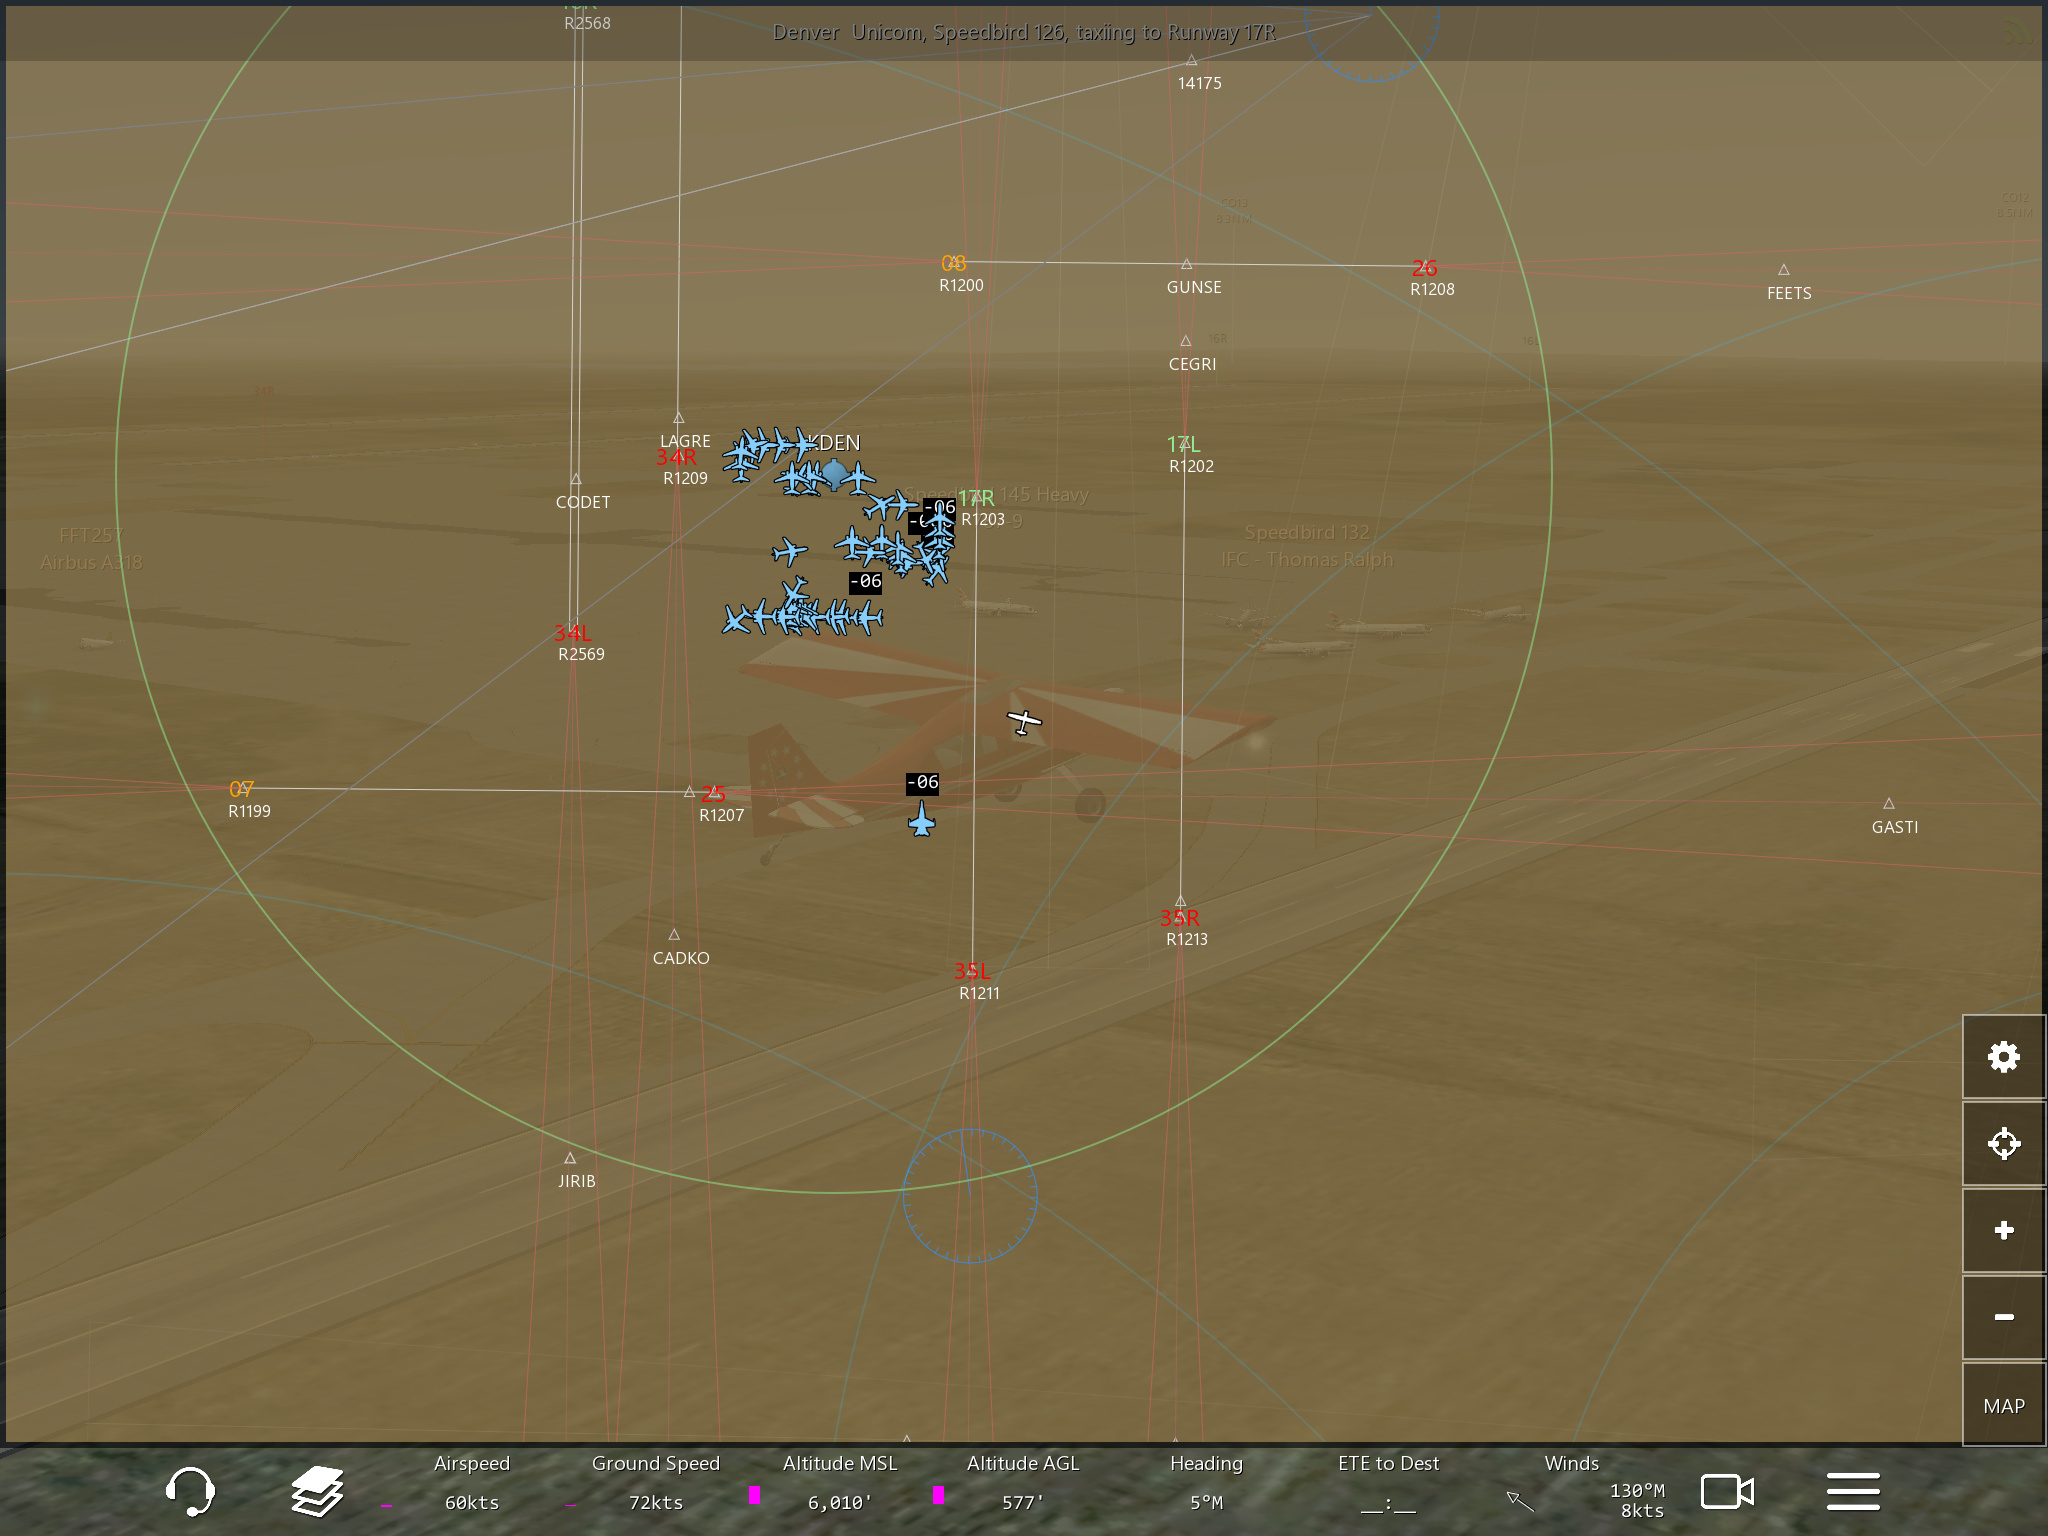
Task: Open the camera view selector icon
Action: pyautogui.click(x=1727, y=1491)
